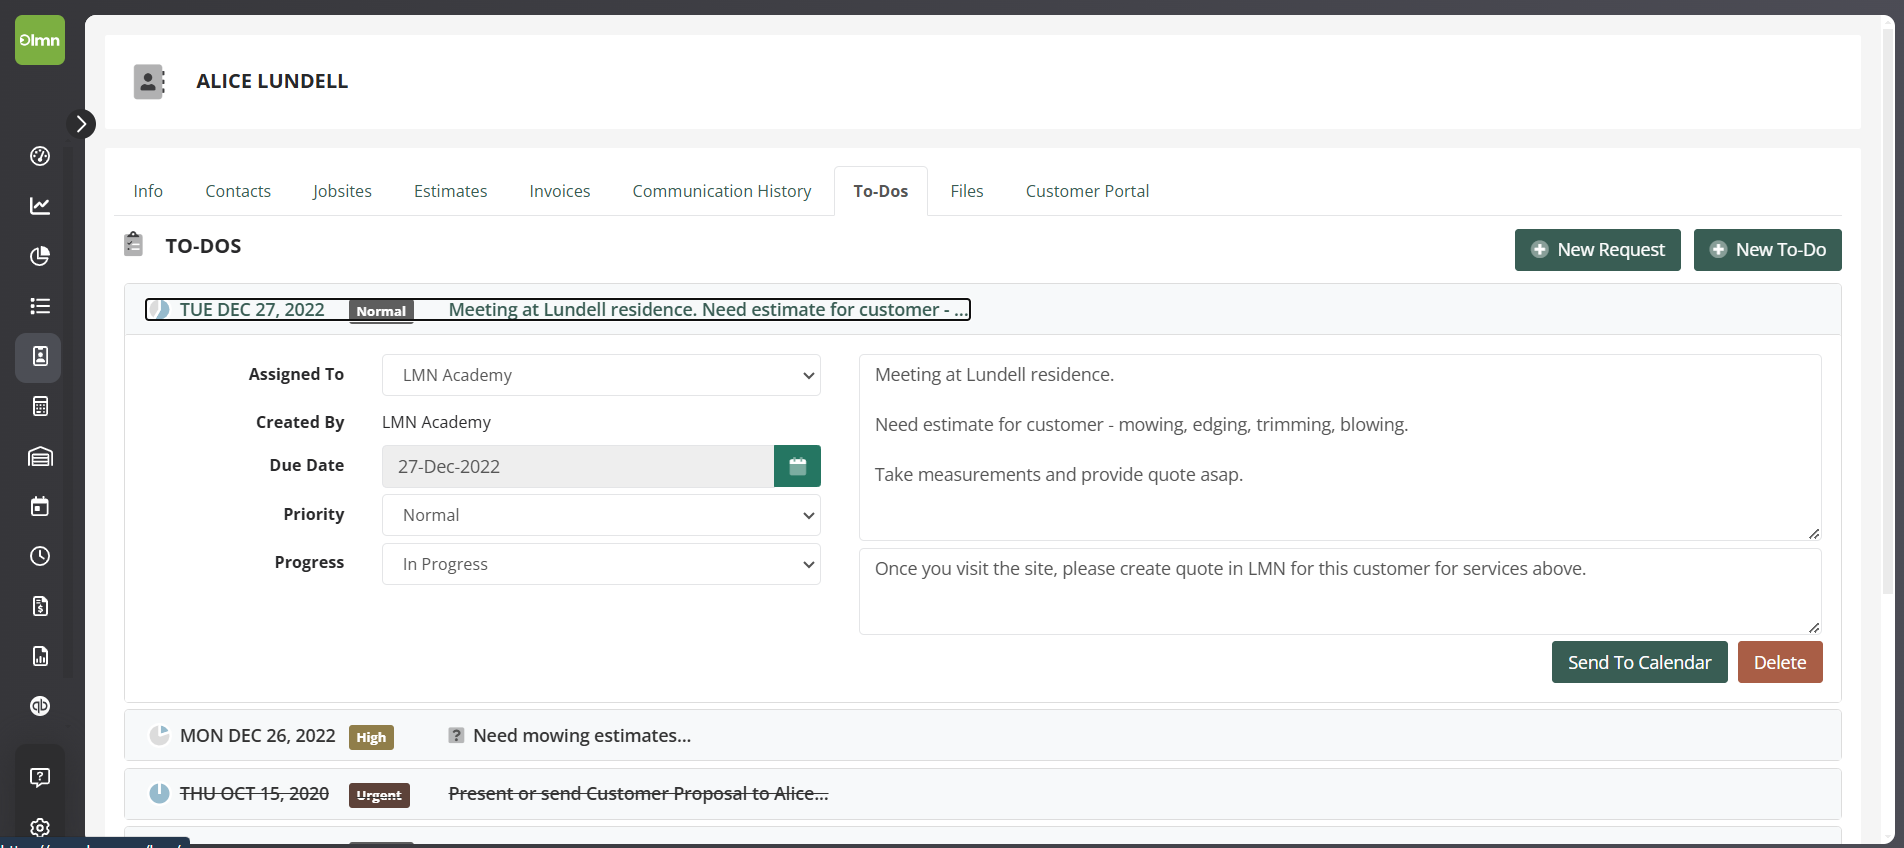Open the calculator icon in sidebar
The height and width of the screenshot is (848, 1904).
[x=40, y=406]
